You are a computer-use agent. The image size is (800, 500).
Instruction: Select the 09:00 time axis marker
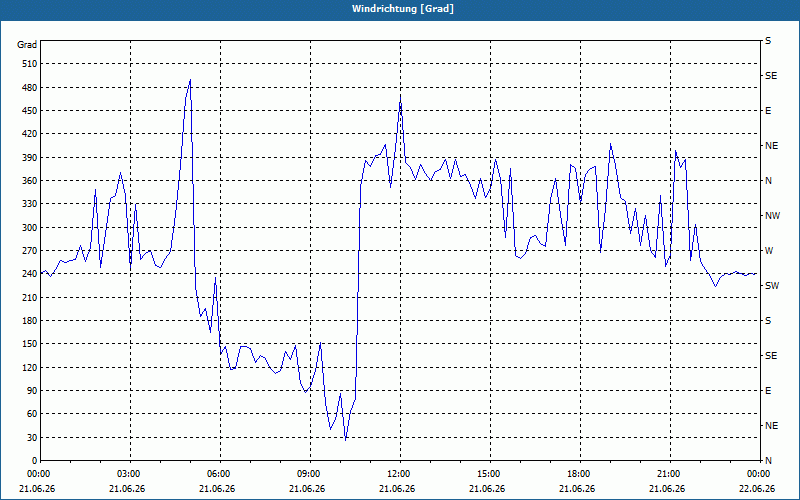pos(310,473)
